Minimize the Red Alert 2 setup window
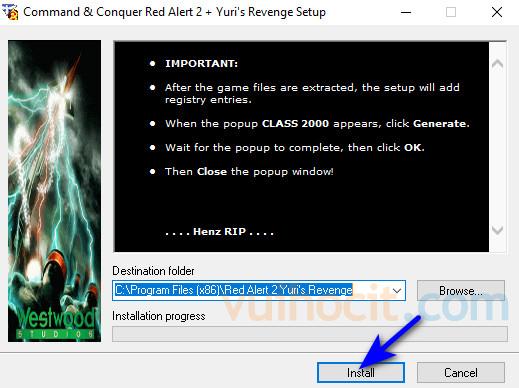This screenshot has width=519, height=388. pyautogui.click(x=406, y=12)
